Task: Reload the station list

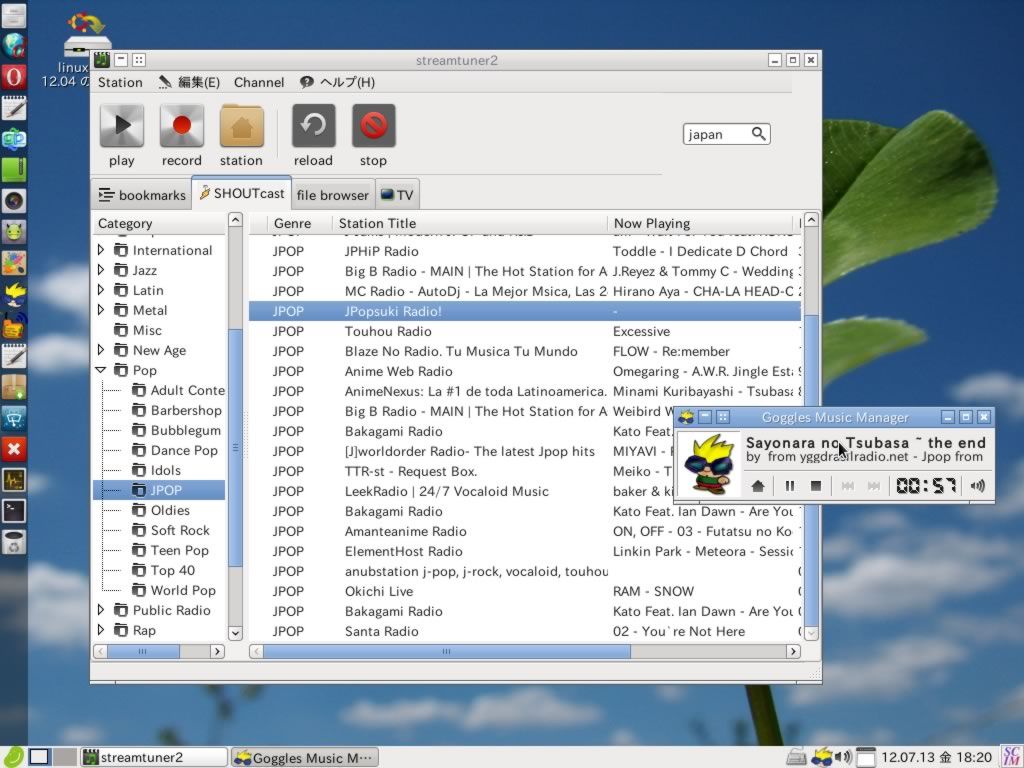Action: click(313, 136)
